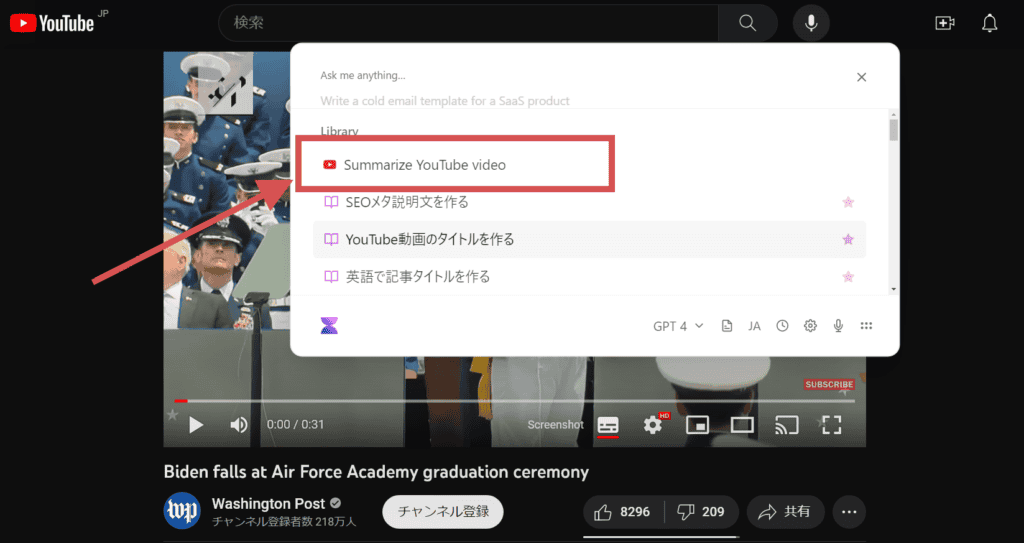1024x543 pixels.
Task: Dislike the video with 209 dislikes
Action: pyautogui.click(x=702, y=512)
